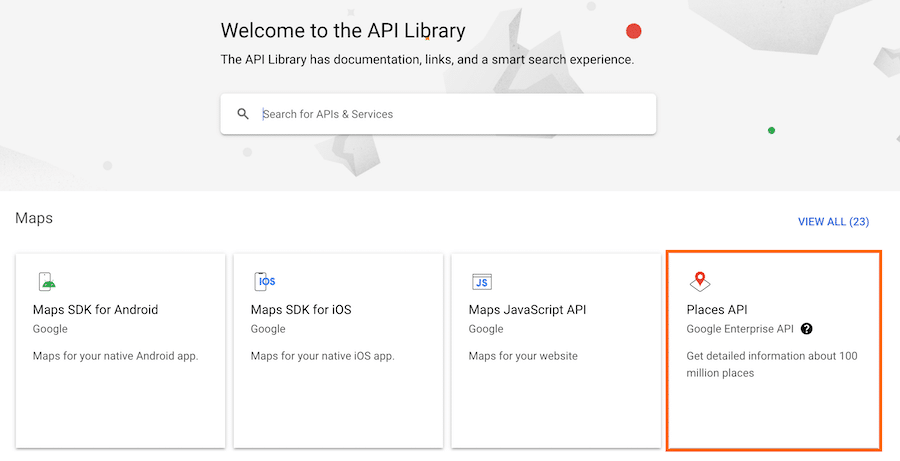Select the Maps JavaScript API title
The image size is (900, 461).
click(x=527, y=310)
